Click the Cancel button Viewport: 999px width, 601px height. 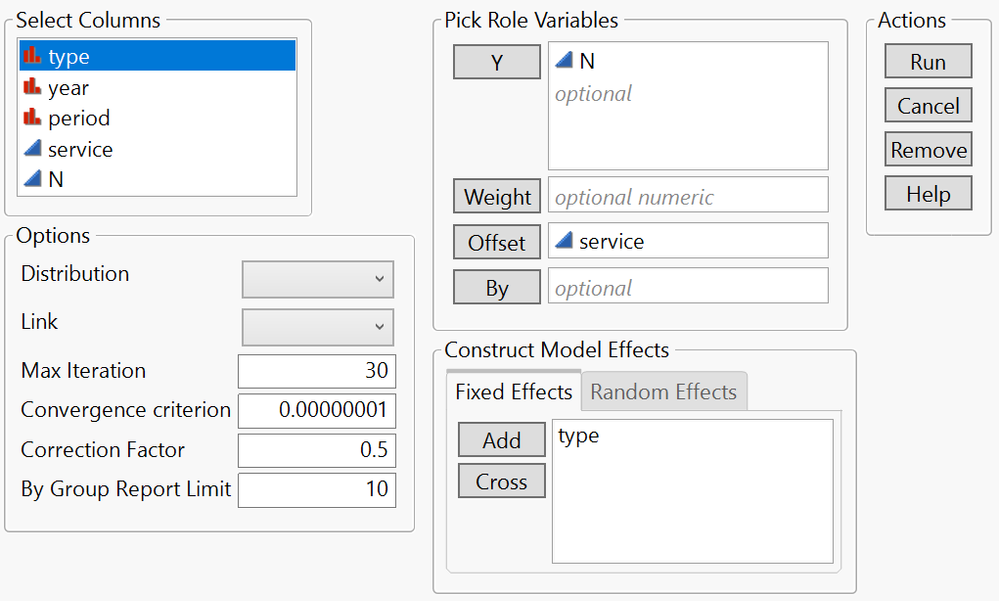tap(928, 106)
